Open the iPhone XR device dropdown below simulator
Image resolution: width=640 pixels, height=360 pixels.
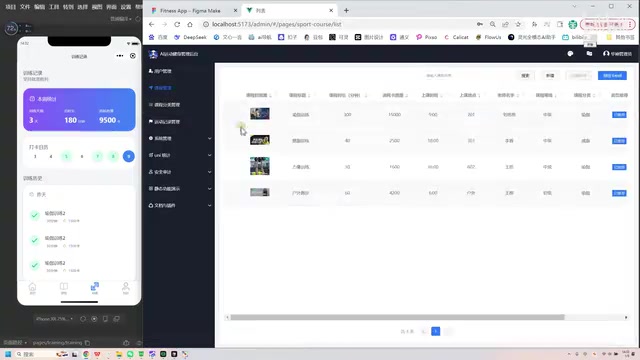coord(54,319)
